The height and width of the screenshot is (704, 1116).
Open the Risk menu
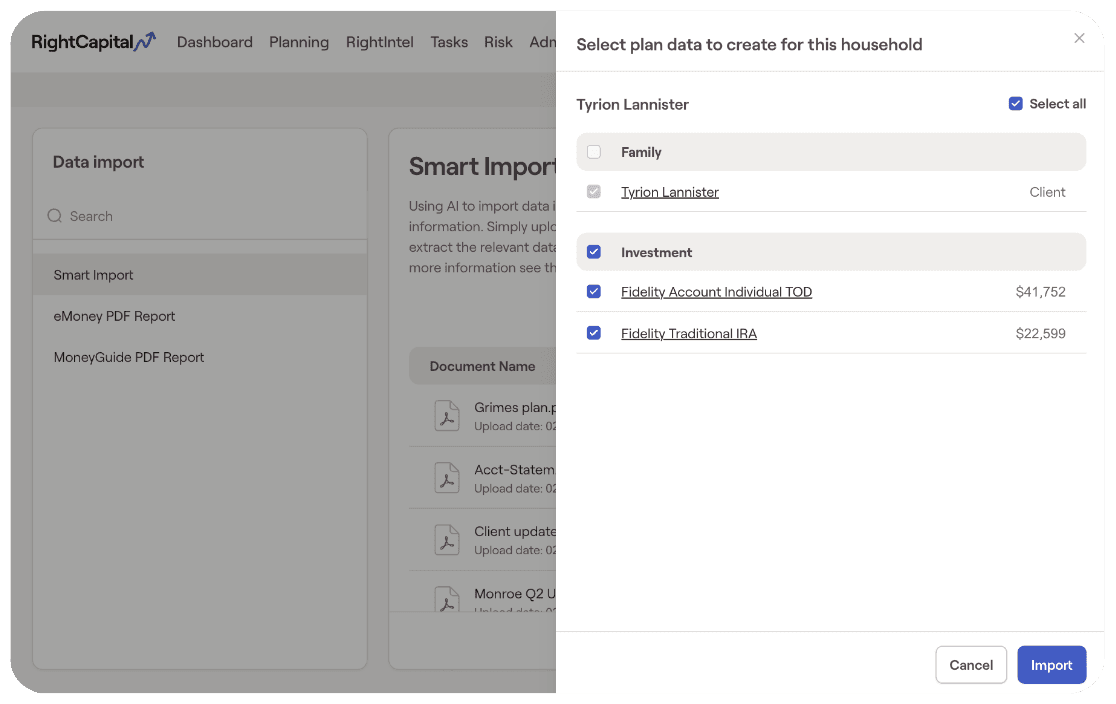point(498,42)
